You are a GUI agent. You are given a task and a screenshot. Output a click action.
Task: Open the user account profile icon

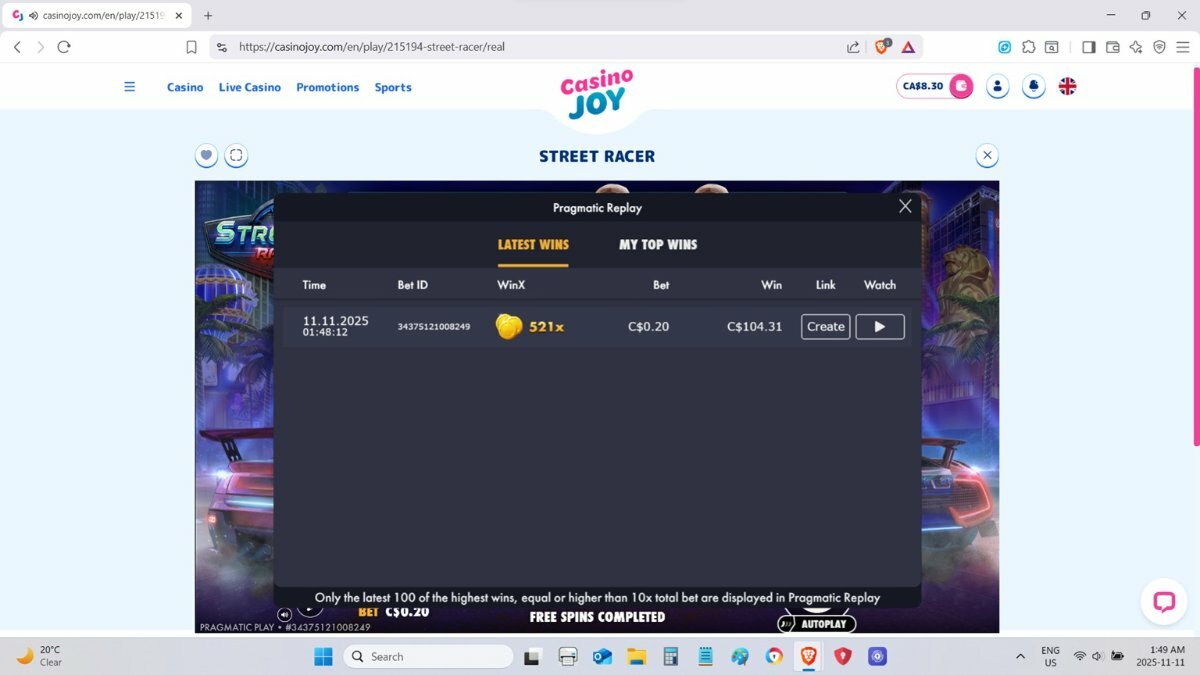point(997,86)
